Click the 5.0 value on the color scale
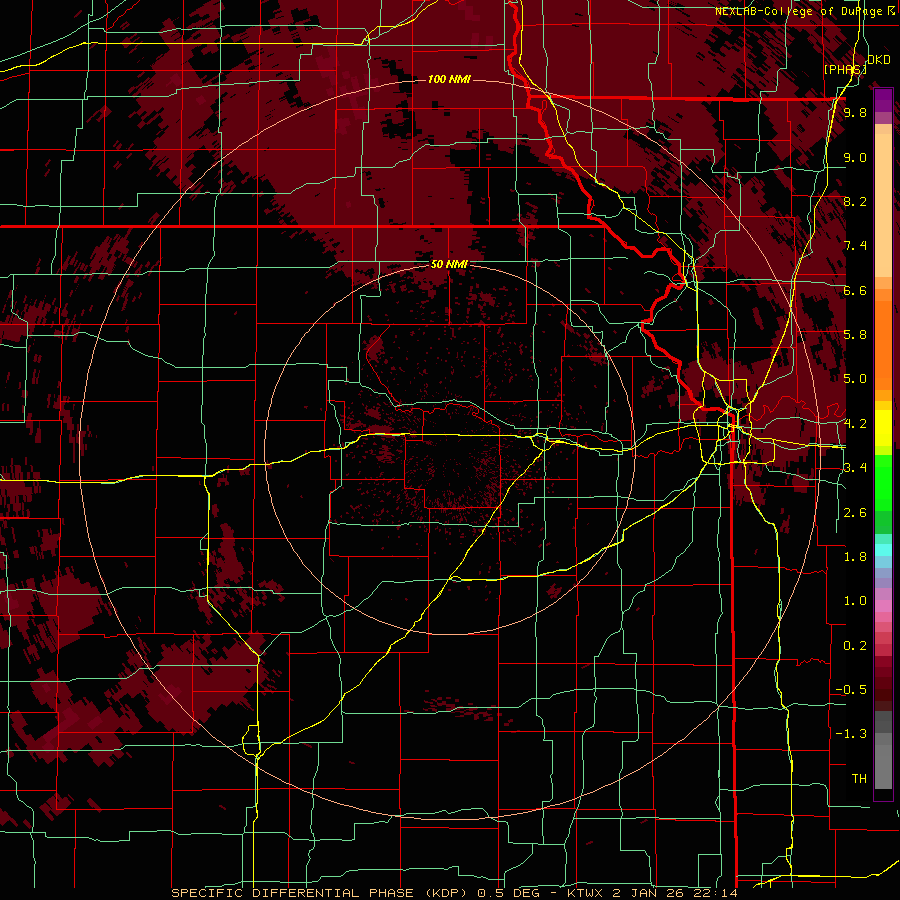Viewport: 900px width, 900px height. click(855, 379)
